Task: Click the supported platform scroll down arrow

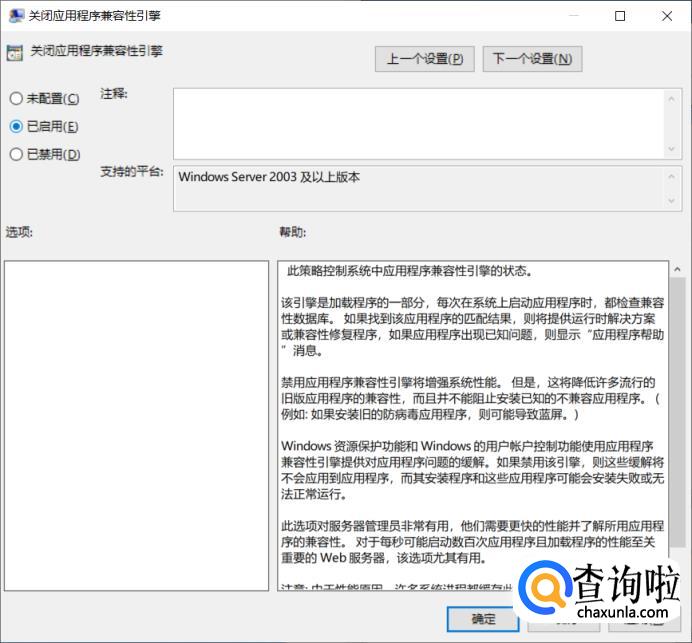Action: click(x=671, y=201)
